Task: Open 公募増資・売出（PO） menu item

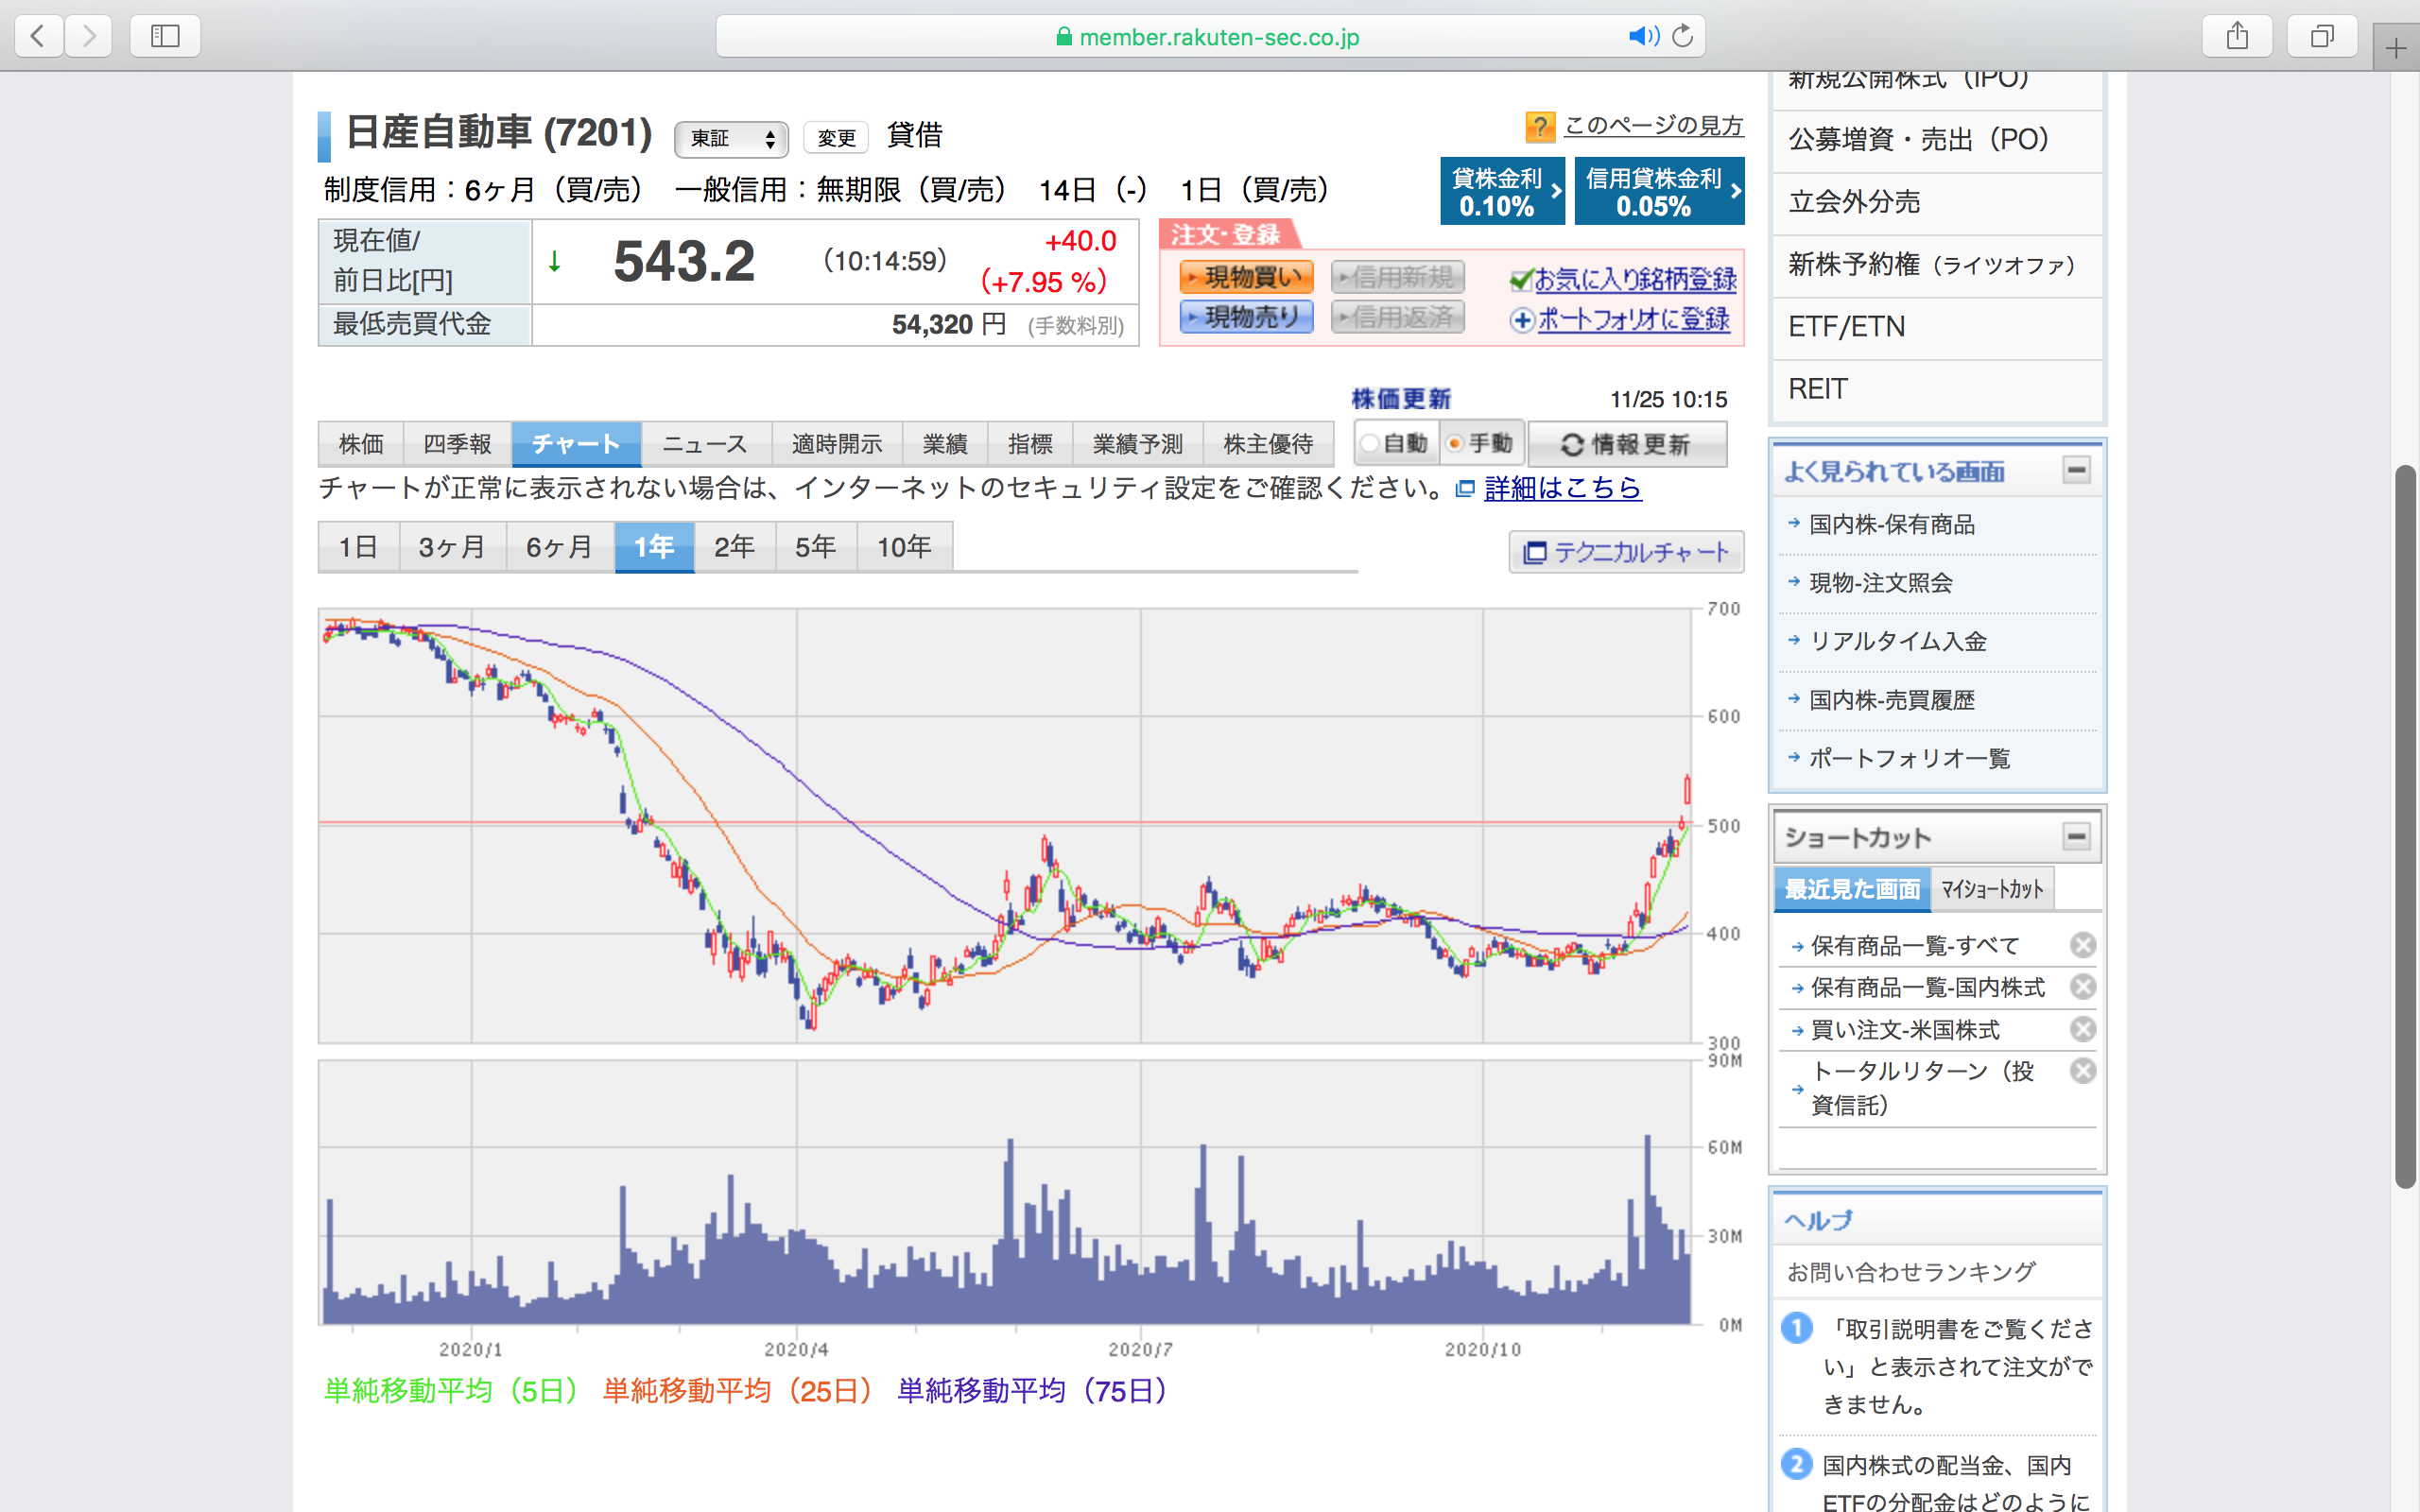Action: [1938, 140]
